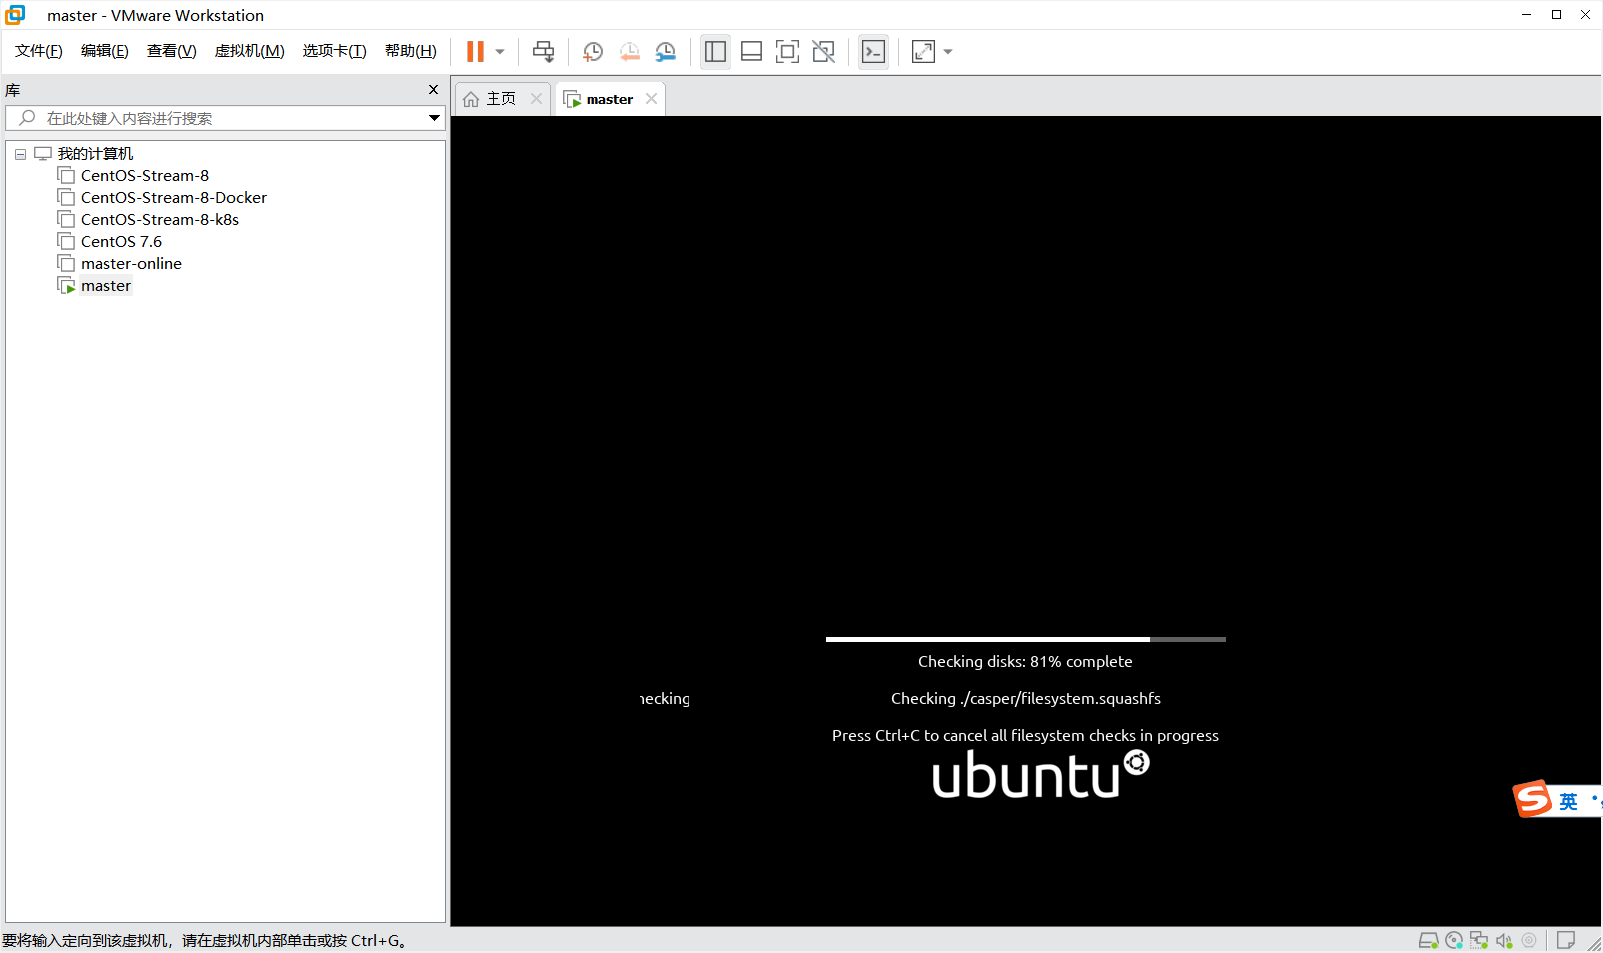The height and width of the screenshot is (953, 1603).
Task: Open the message log icon
Action: tap(1566, 940)
